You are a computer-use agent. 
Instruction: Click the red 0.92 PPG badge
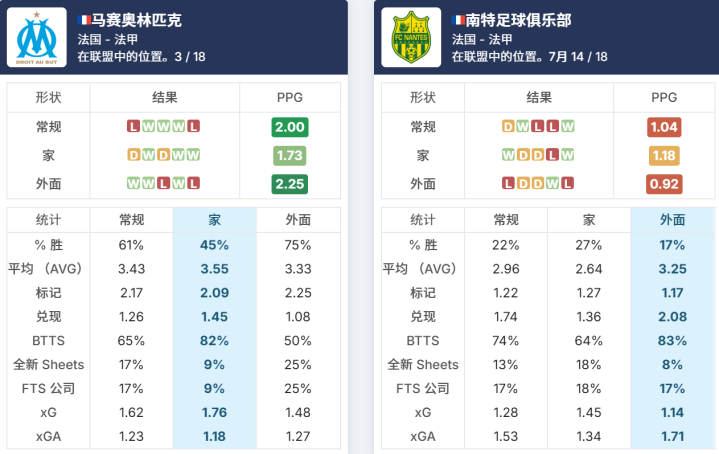pyautogui.click(x=664, y=184)
